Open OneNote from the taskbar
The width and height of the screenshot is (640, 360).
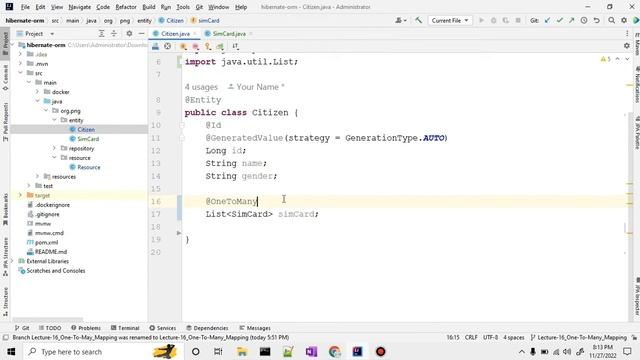pos(311,351)
